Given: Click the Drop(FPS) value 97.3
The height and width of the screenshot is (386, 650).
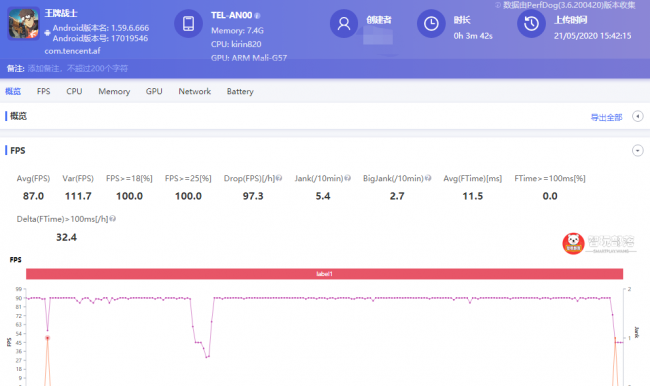Looking at the screenshot, I should click(253, 196).
